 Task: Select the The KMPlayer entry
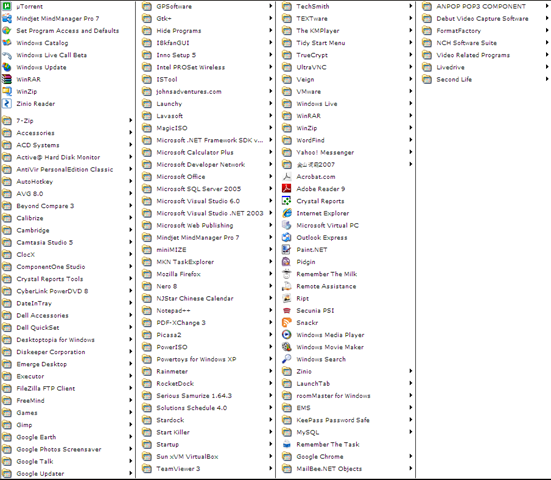point(348,31)
